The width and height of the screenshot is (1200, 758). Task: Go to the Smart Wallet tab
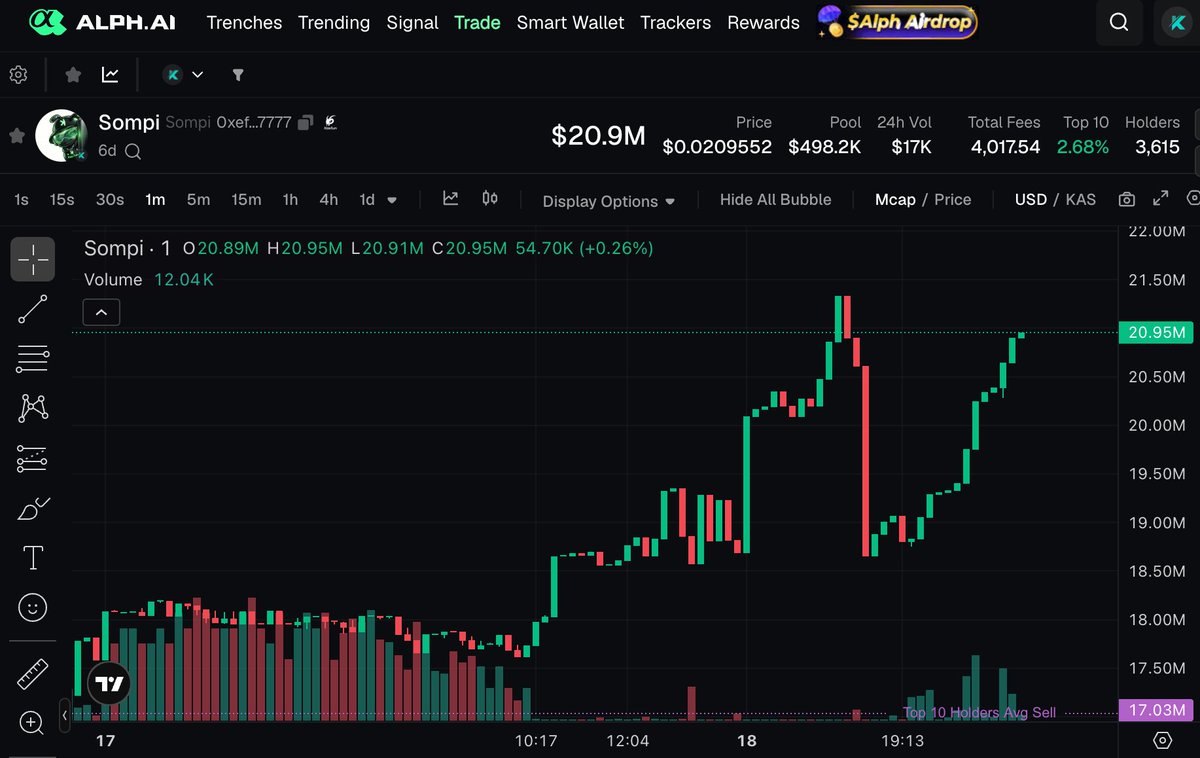[x=571, y=22]
